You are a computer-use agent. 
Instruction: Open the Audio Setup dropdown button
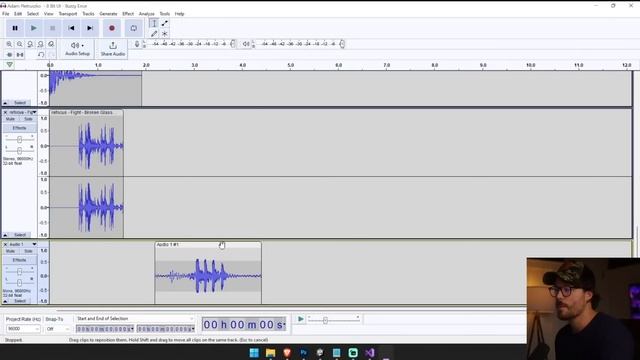[x=77, y=49]
